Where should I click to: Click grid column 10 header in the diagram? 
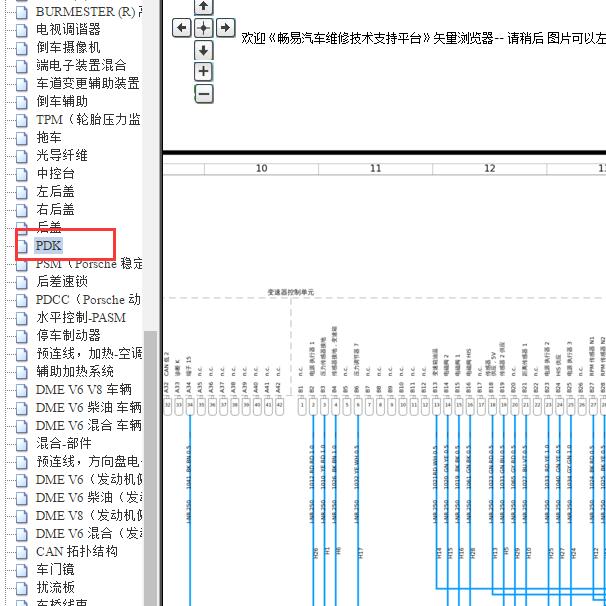pos(261,169)
